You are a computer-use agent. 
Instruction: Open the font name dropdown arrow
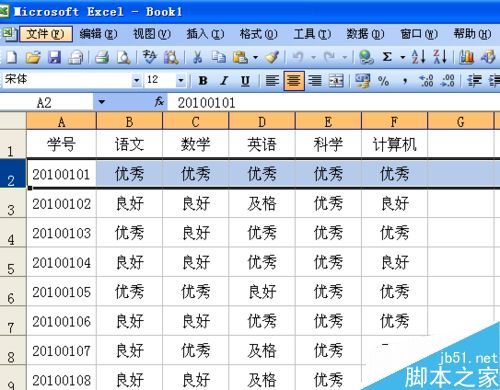(136, 80)
